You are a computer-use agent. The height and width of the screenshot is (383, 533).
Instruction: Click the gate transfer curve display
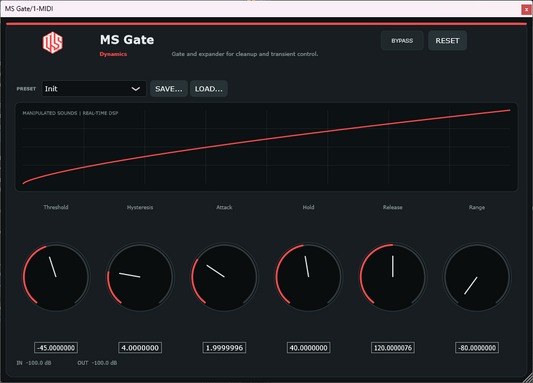(x=266, y=147)
